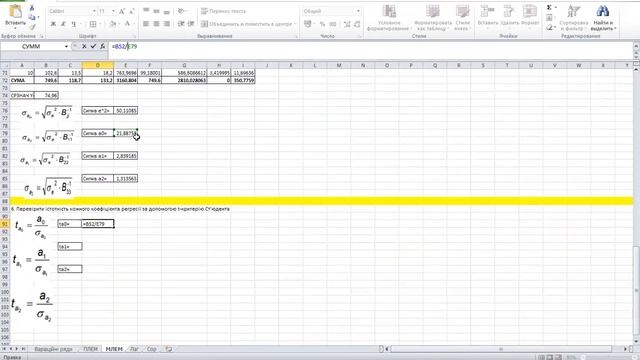This screenshot has height=360, width=640.
Task: Click the increase decimal icon
Action: [347, 24]
